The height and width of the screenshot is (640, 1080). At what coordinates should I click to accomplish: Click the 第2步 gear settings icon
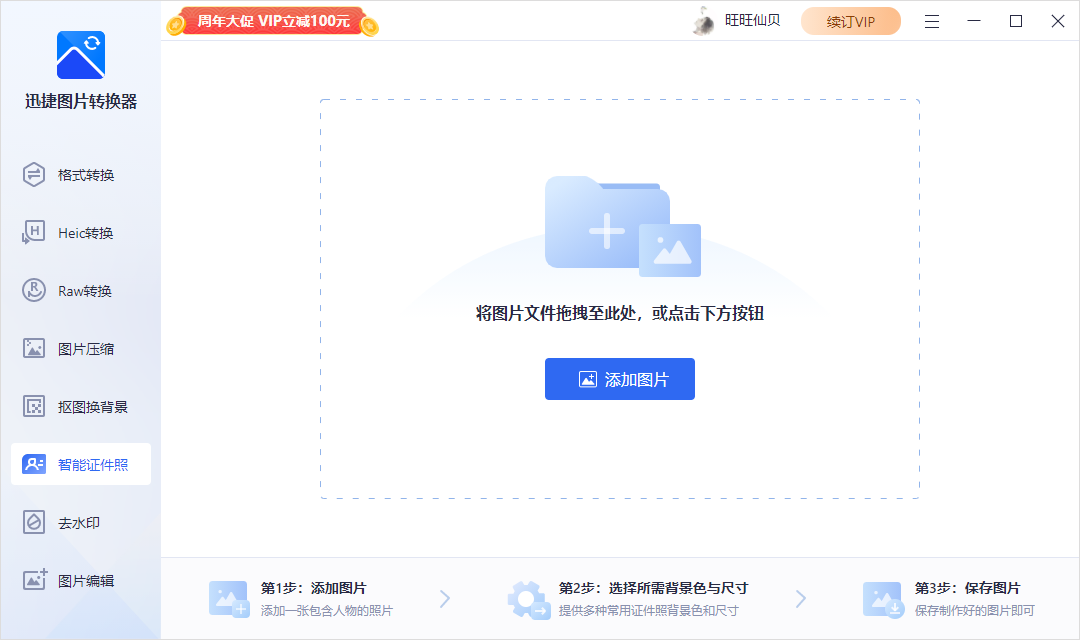tap(527, 598)
